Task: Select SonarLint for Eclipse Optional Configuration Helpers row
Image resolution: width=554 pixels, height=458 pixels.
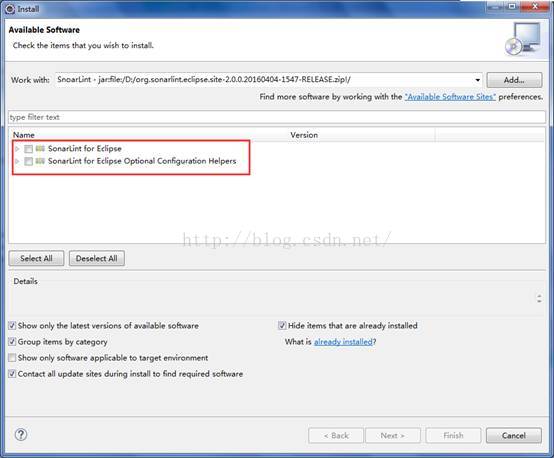Action: coord(142,161)
